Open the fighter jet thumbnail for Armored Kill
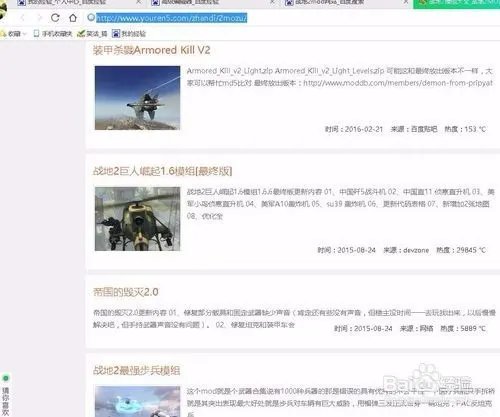The width and height of the screenshot is (500, 417). click(x=137, y=98)
